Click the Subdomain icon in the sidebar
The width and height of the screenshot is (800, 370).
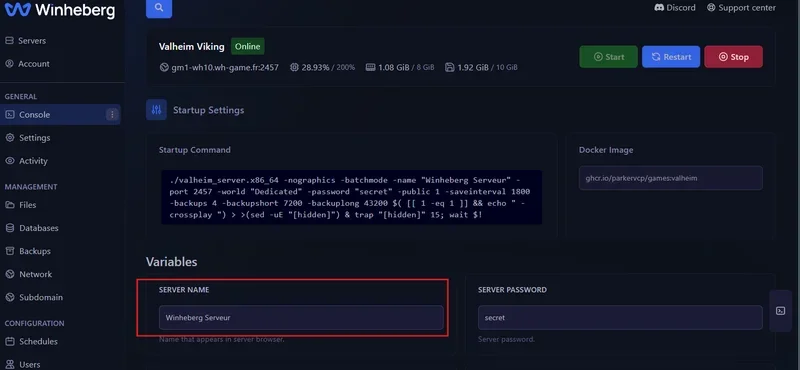coord(9,297)
